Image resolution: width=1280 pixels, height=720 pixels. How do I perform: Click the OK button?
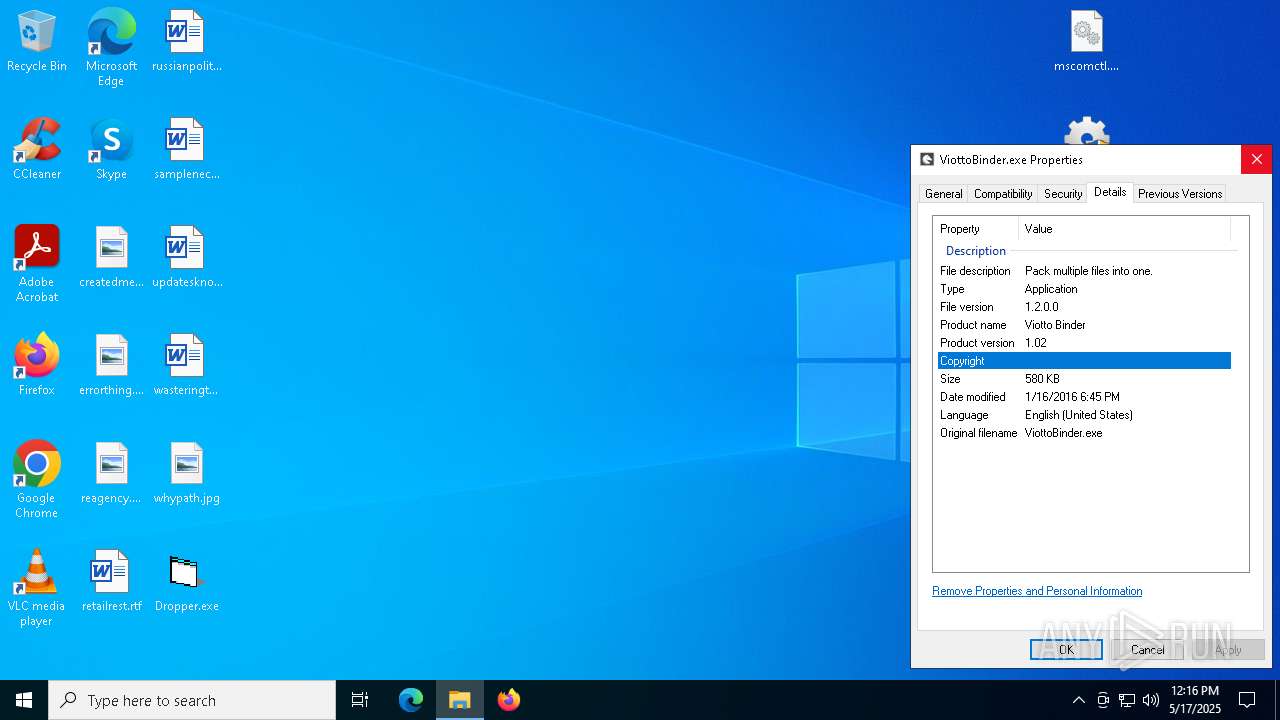1066,649
